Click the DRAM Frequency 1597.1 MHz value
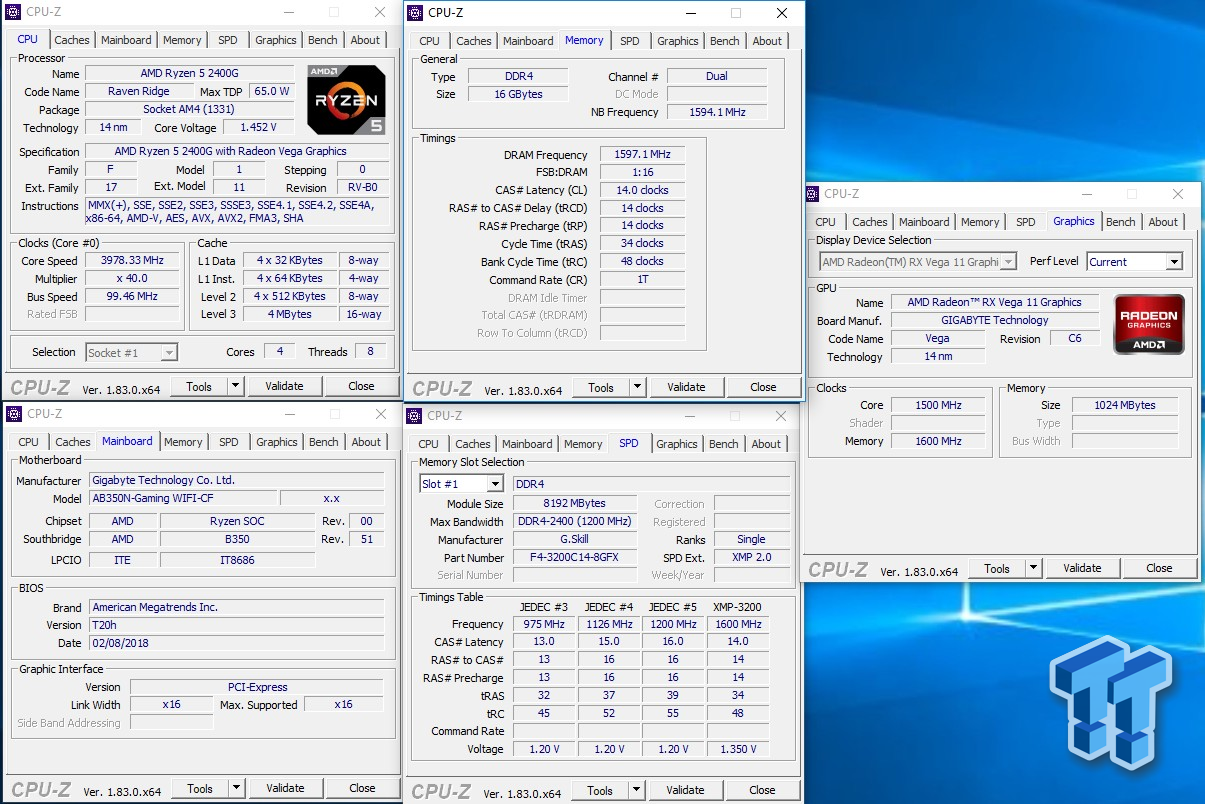The height and width of the screenshot is (804, 1205). tap(642, 155)
